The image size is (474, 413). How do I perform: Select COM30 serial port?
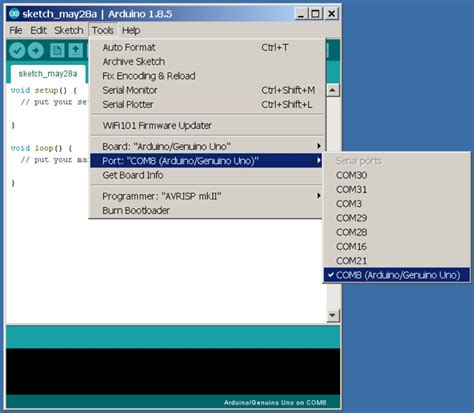click(x=397, y=175)
